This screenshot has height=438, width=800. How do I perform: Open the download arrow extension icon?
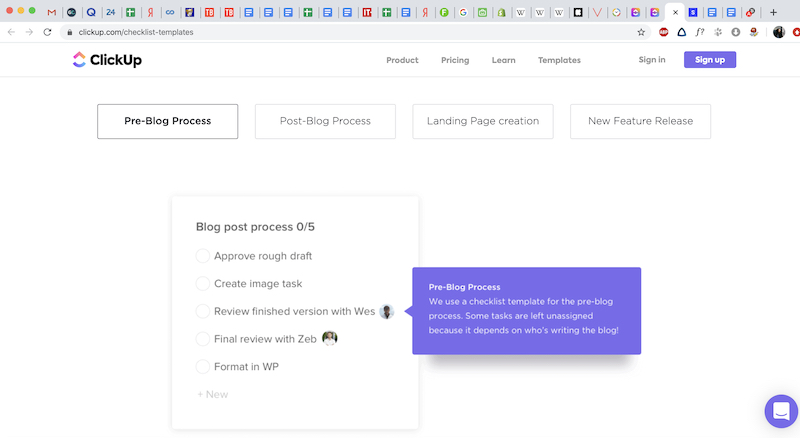735,32
